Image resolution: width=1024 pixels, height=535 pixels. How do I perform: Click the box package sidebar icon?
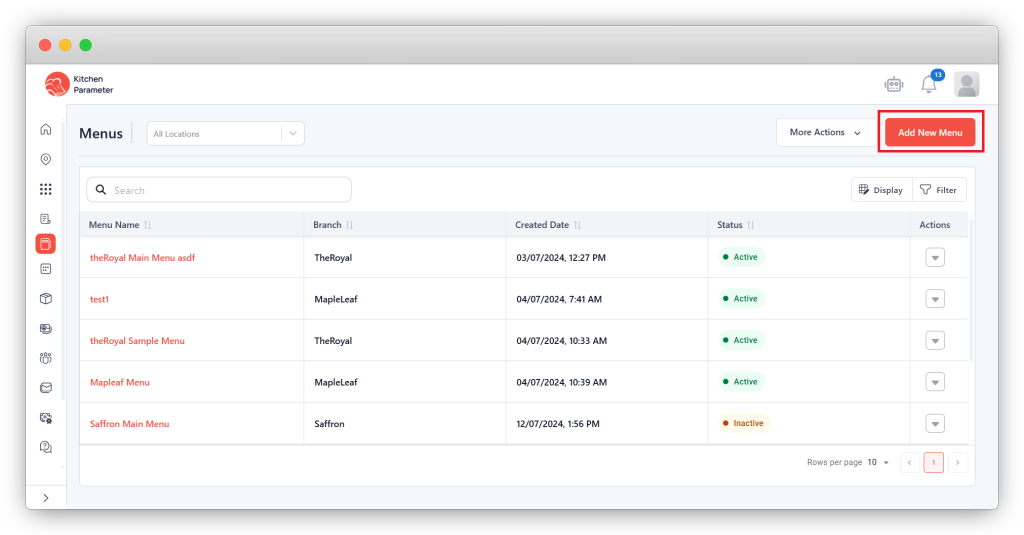[45, 298]
